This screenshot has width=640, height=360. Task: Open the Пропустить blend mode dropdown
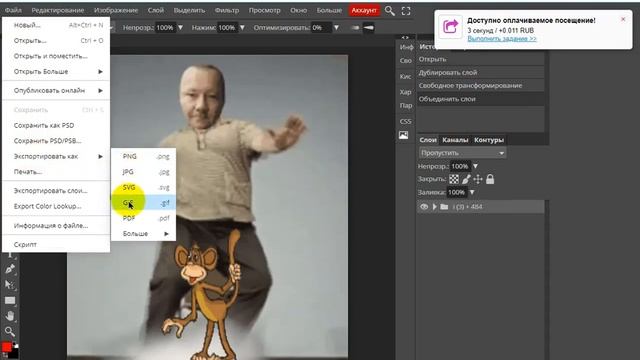tap(462, 153)
